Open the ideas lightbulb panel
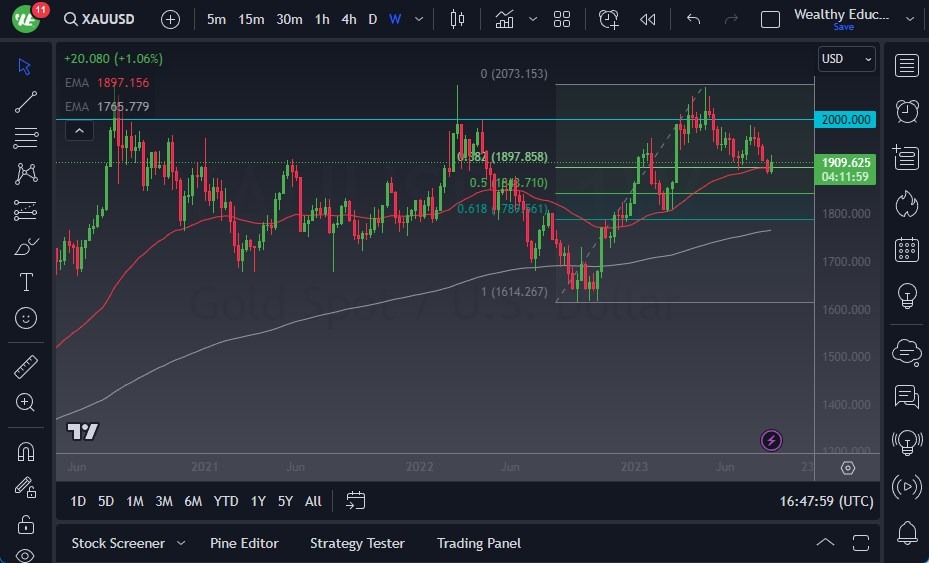929x563 pixels. (906, 295)
